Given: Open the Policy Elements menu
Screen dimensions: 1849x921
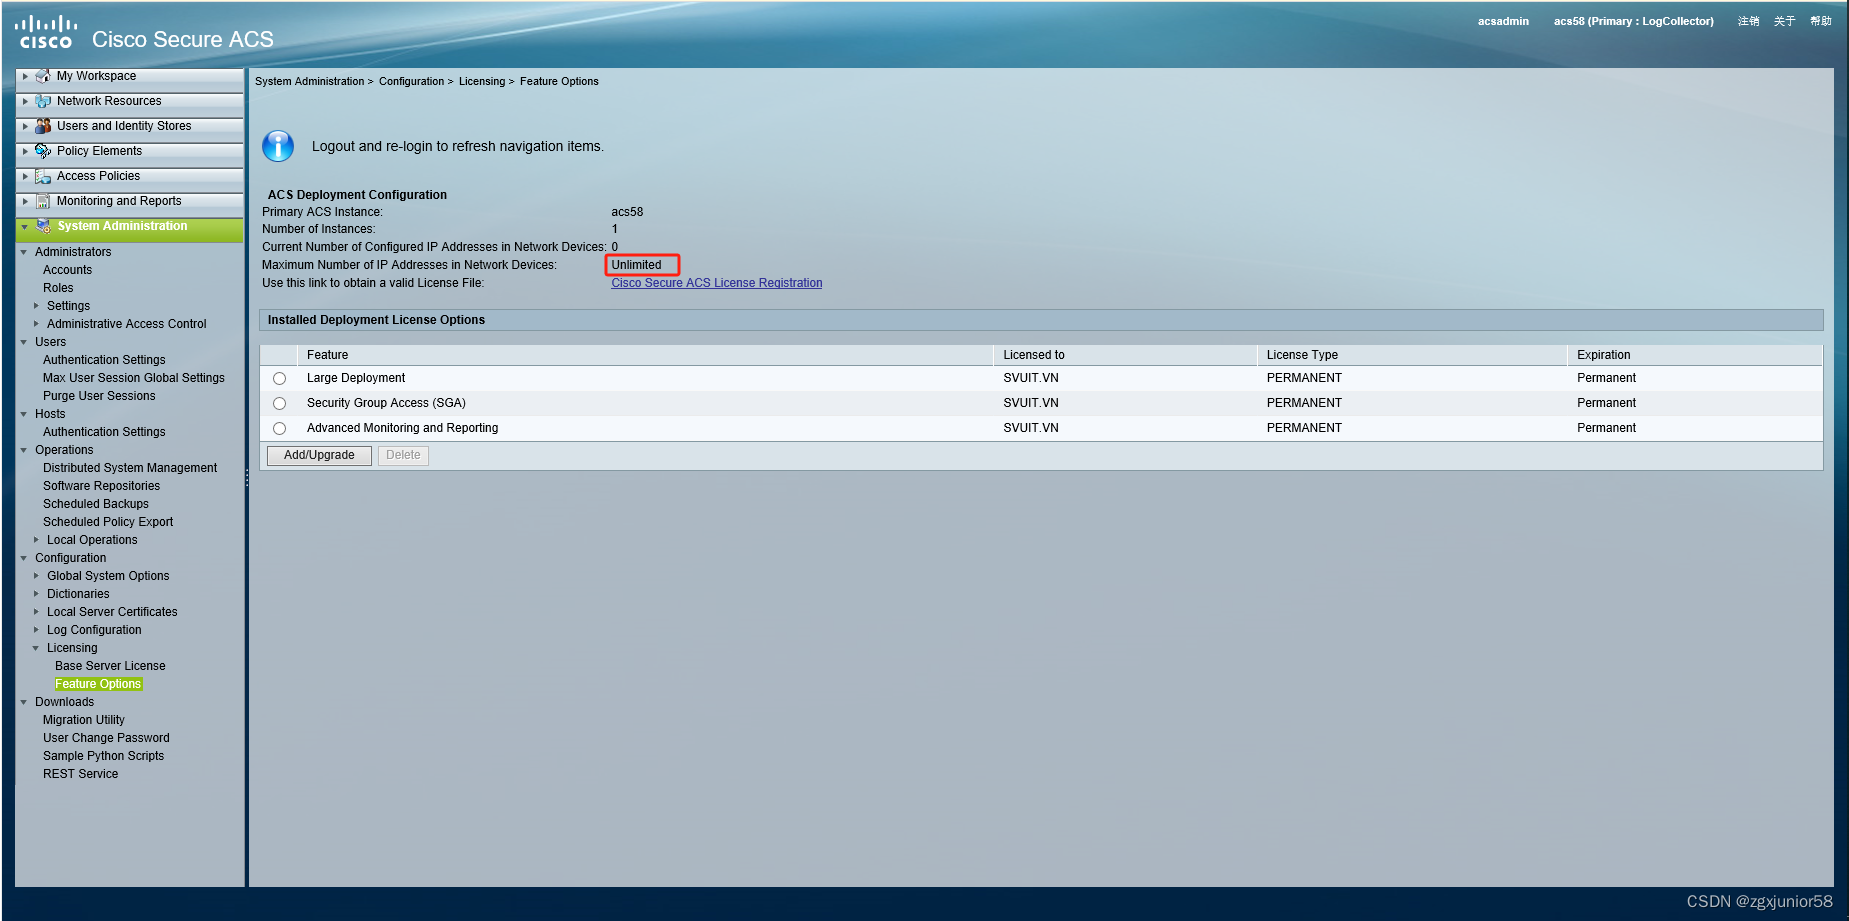Looking at the screenshot, I should (x=99, y=151).
